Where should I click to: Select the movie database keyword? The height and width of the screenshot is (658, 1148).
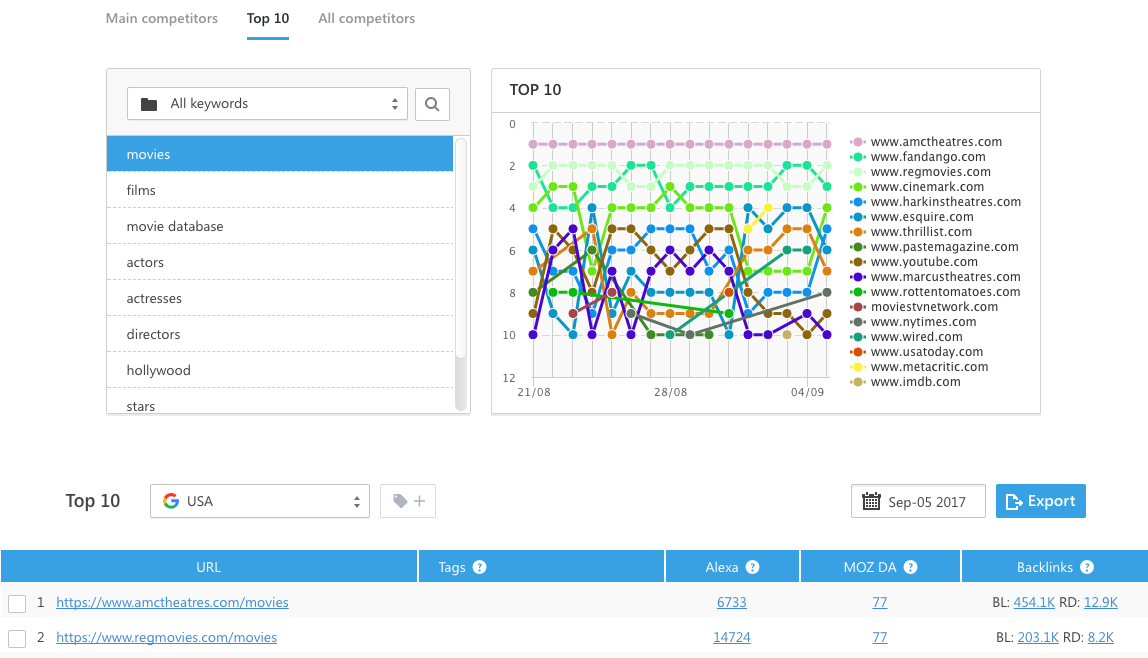tap(280, 226)
